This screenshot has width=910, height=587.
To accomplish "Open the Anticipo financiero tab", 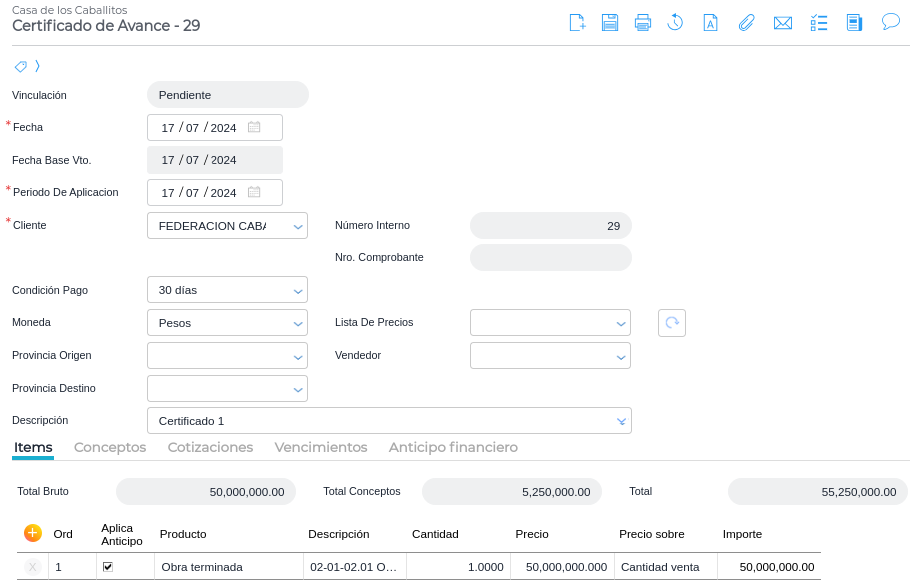I will 453,448.
